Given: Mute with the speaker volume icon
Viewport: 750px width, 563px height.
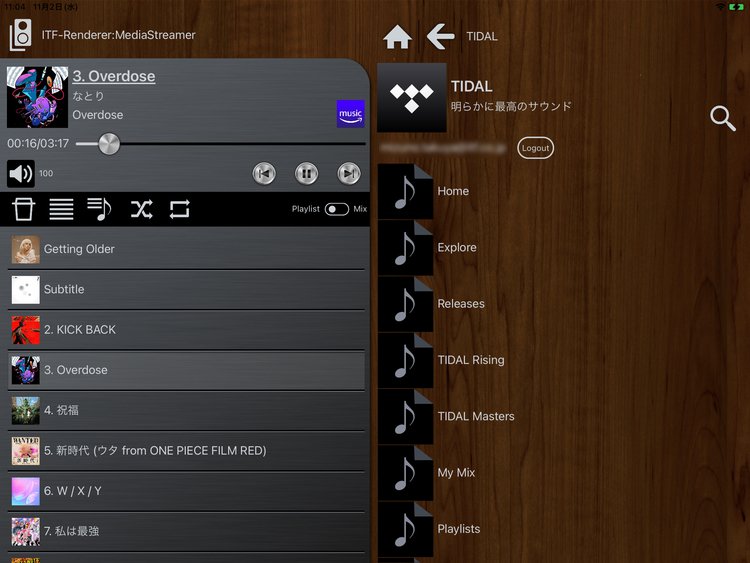Looking at the screenshot, I should [x=21, y=173].
